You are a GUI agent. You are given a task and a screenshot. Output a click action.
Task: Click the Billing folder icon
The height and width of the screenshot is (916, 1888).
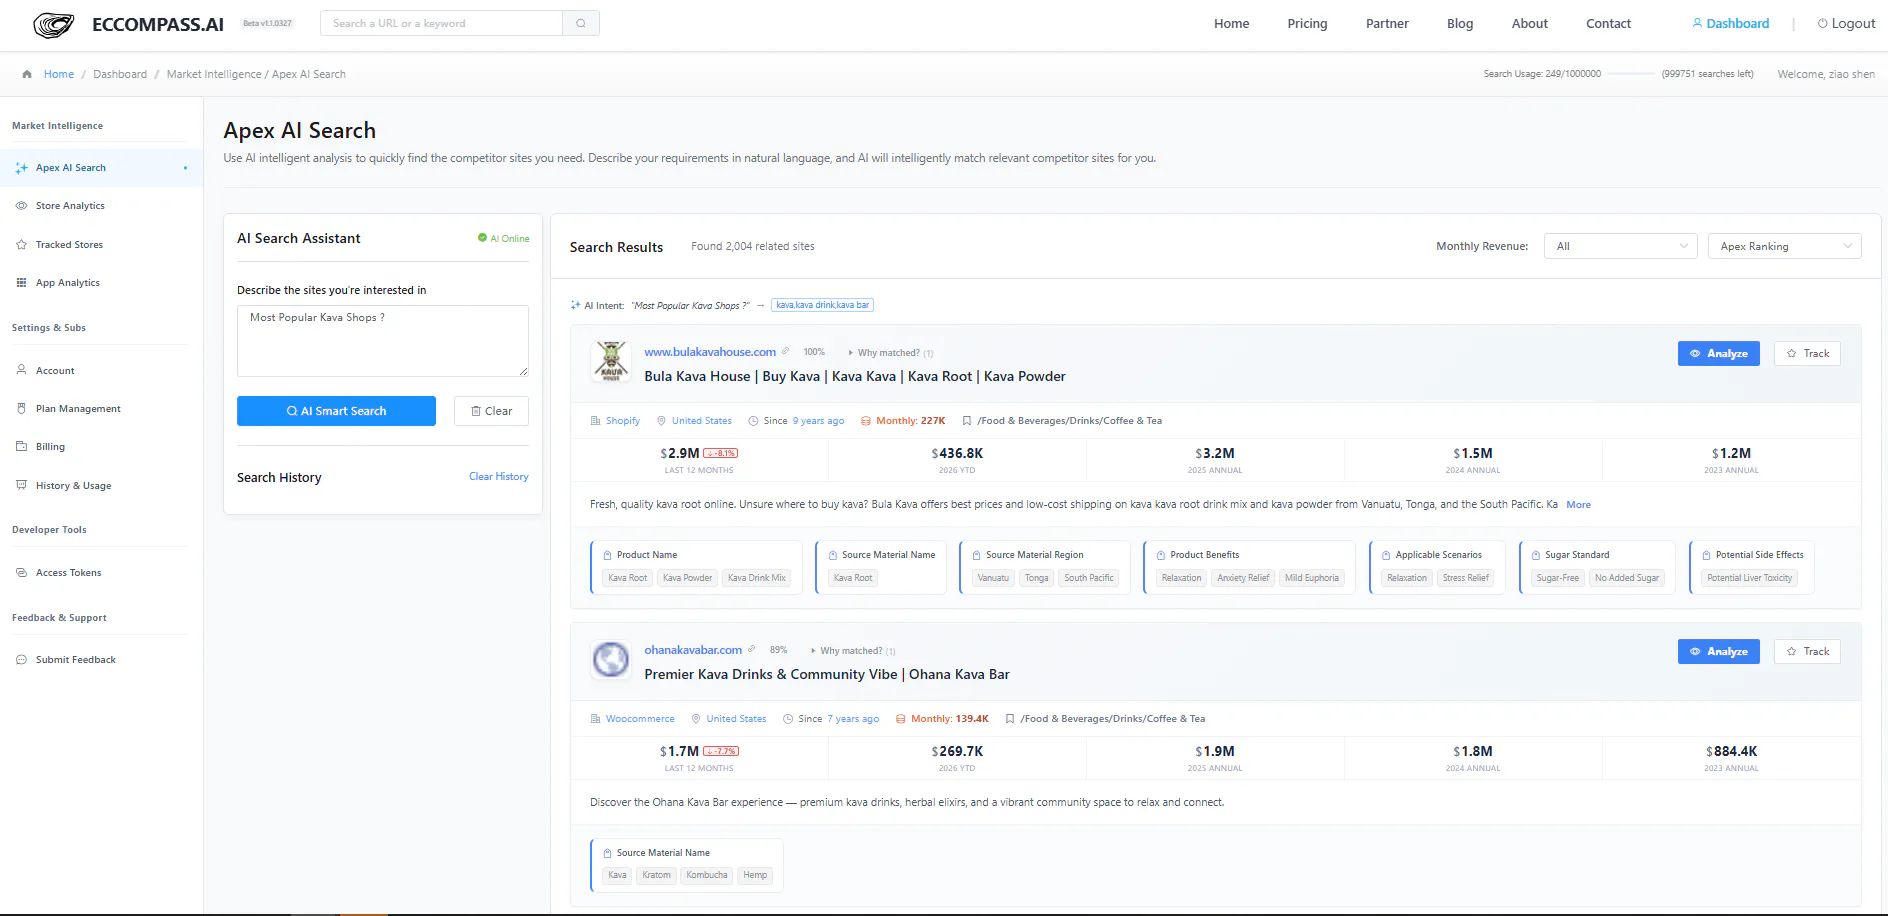tap(21, 446)
